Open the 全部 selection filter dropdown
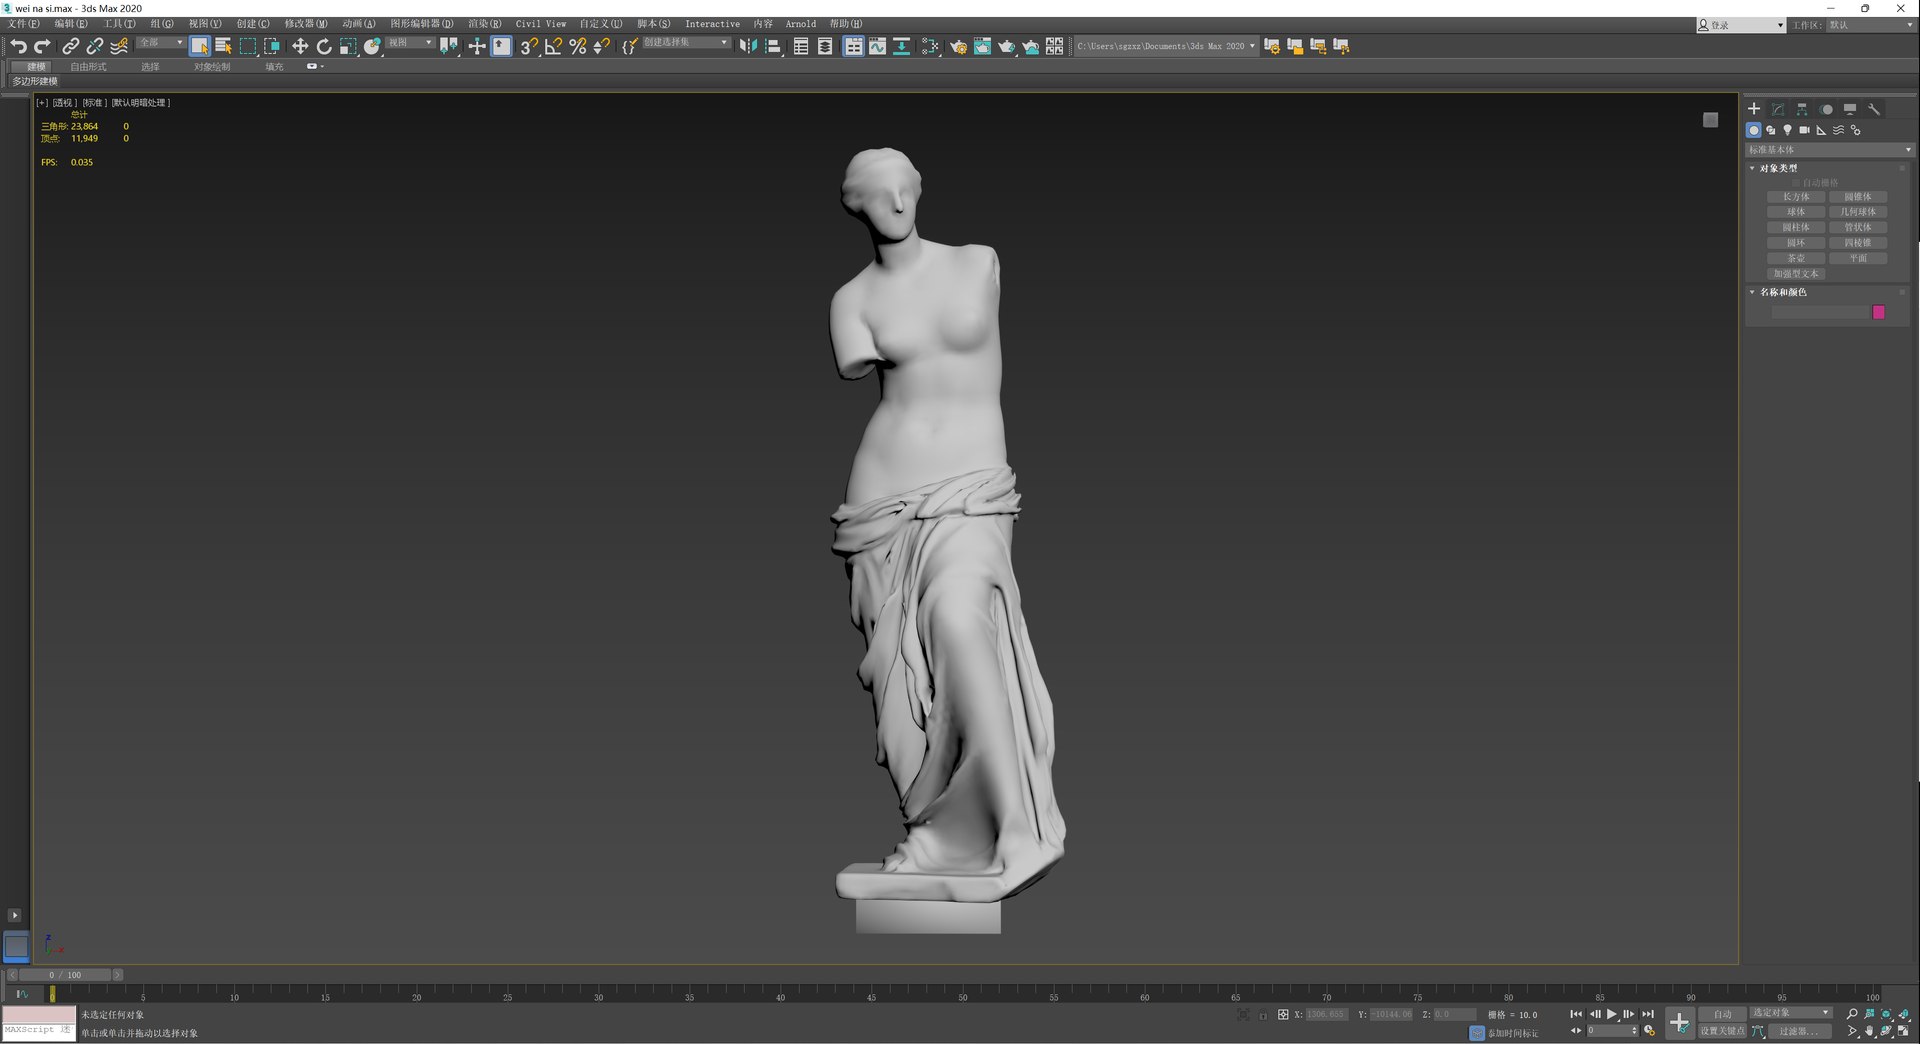The image size is (1920, 1044). [160, 43]
